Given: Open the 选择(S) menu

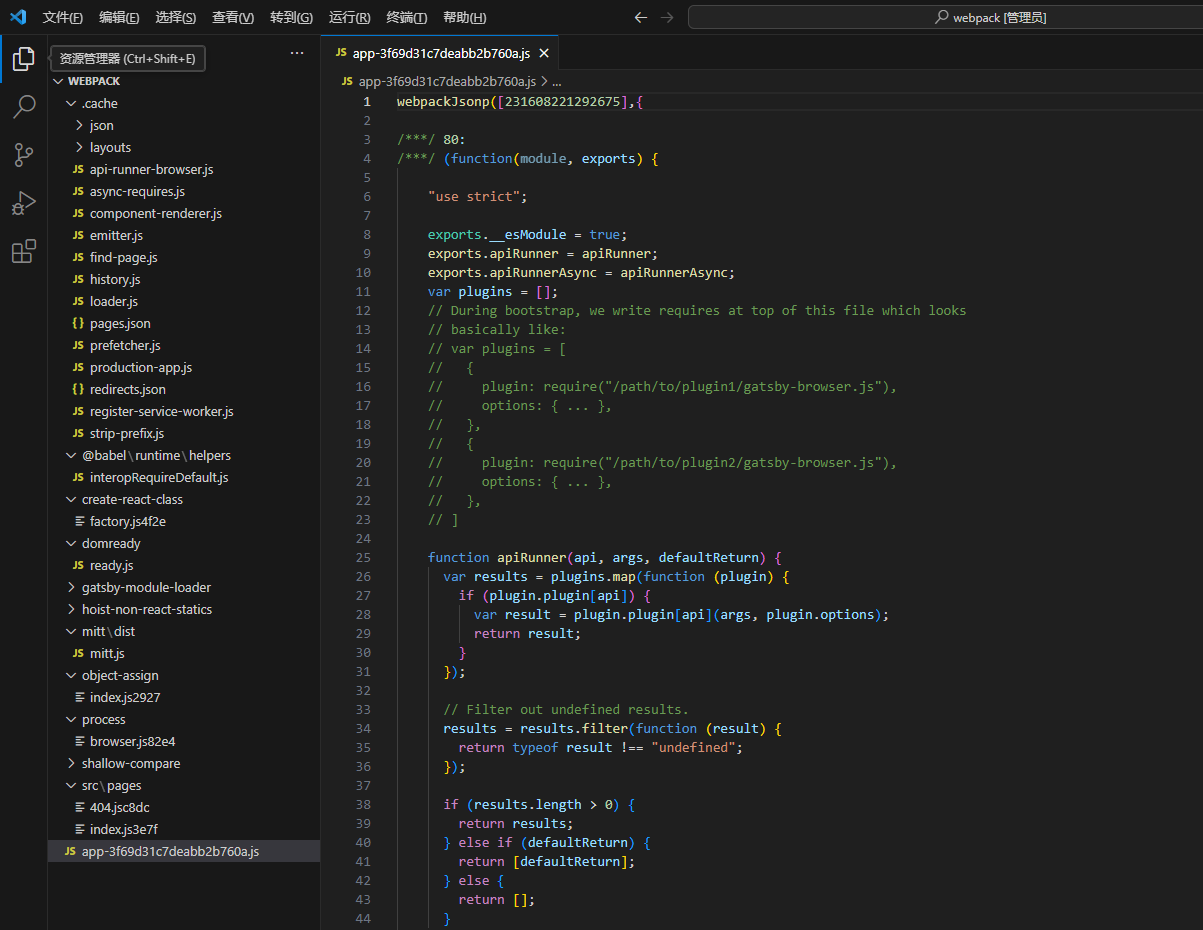Looking at the screenshot, I should (176, 18).
